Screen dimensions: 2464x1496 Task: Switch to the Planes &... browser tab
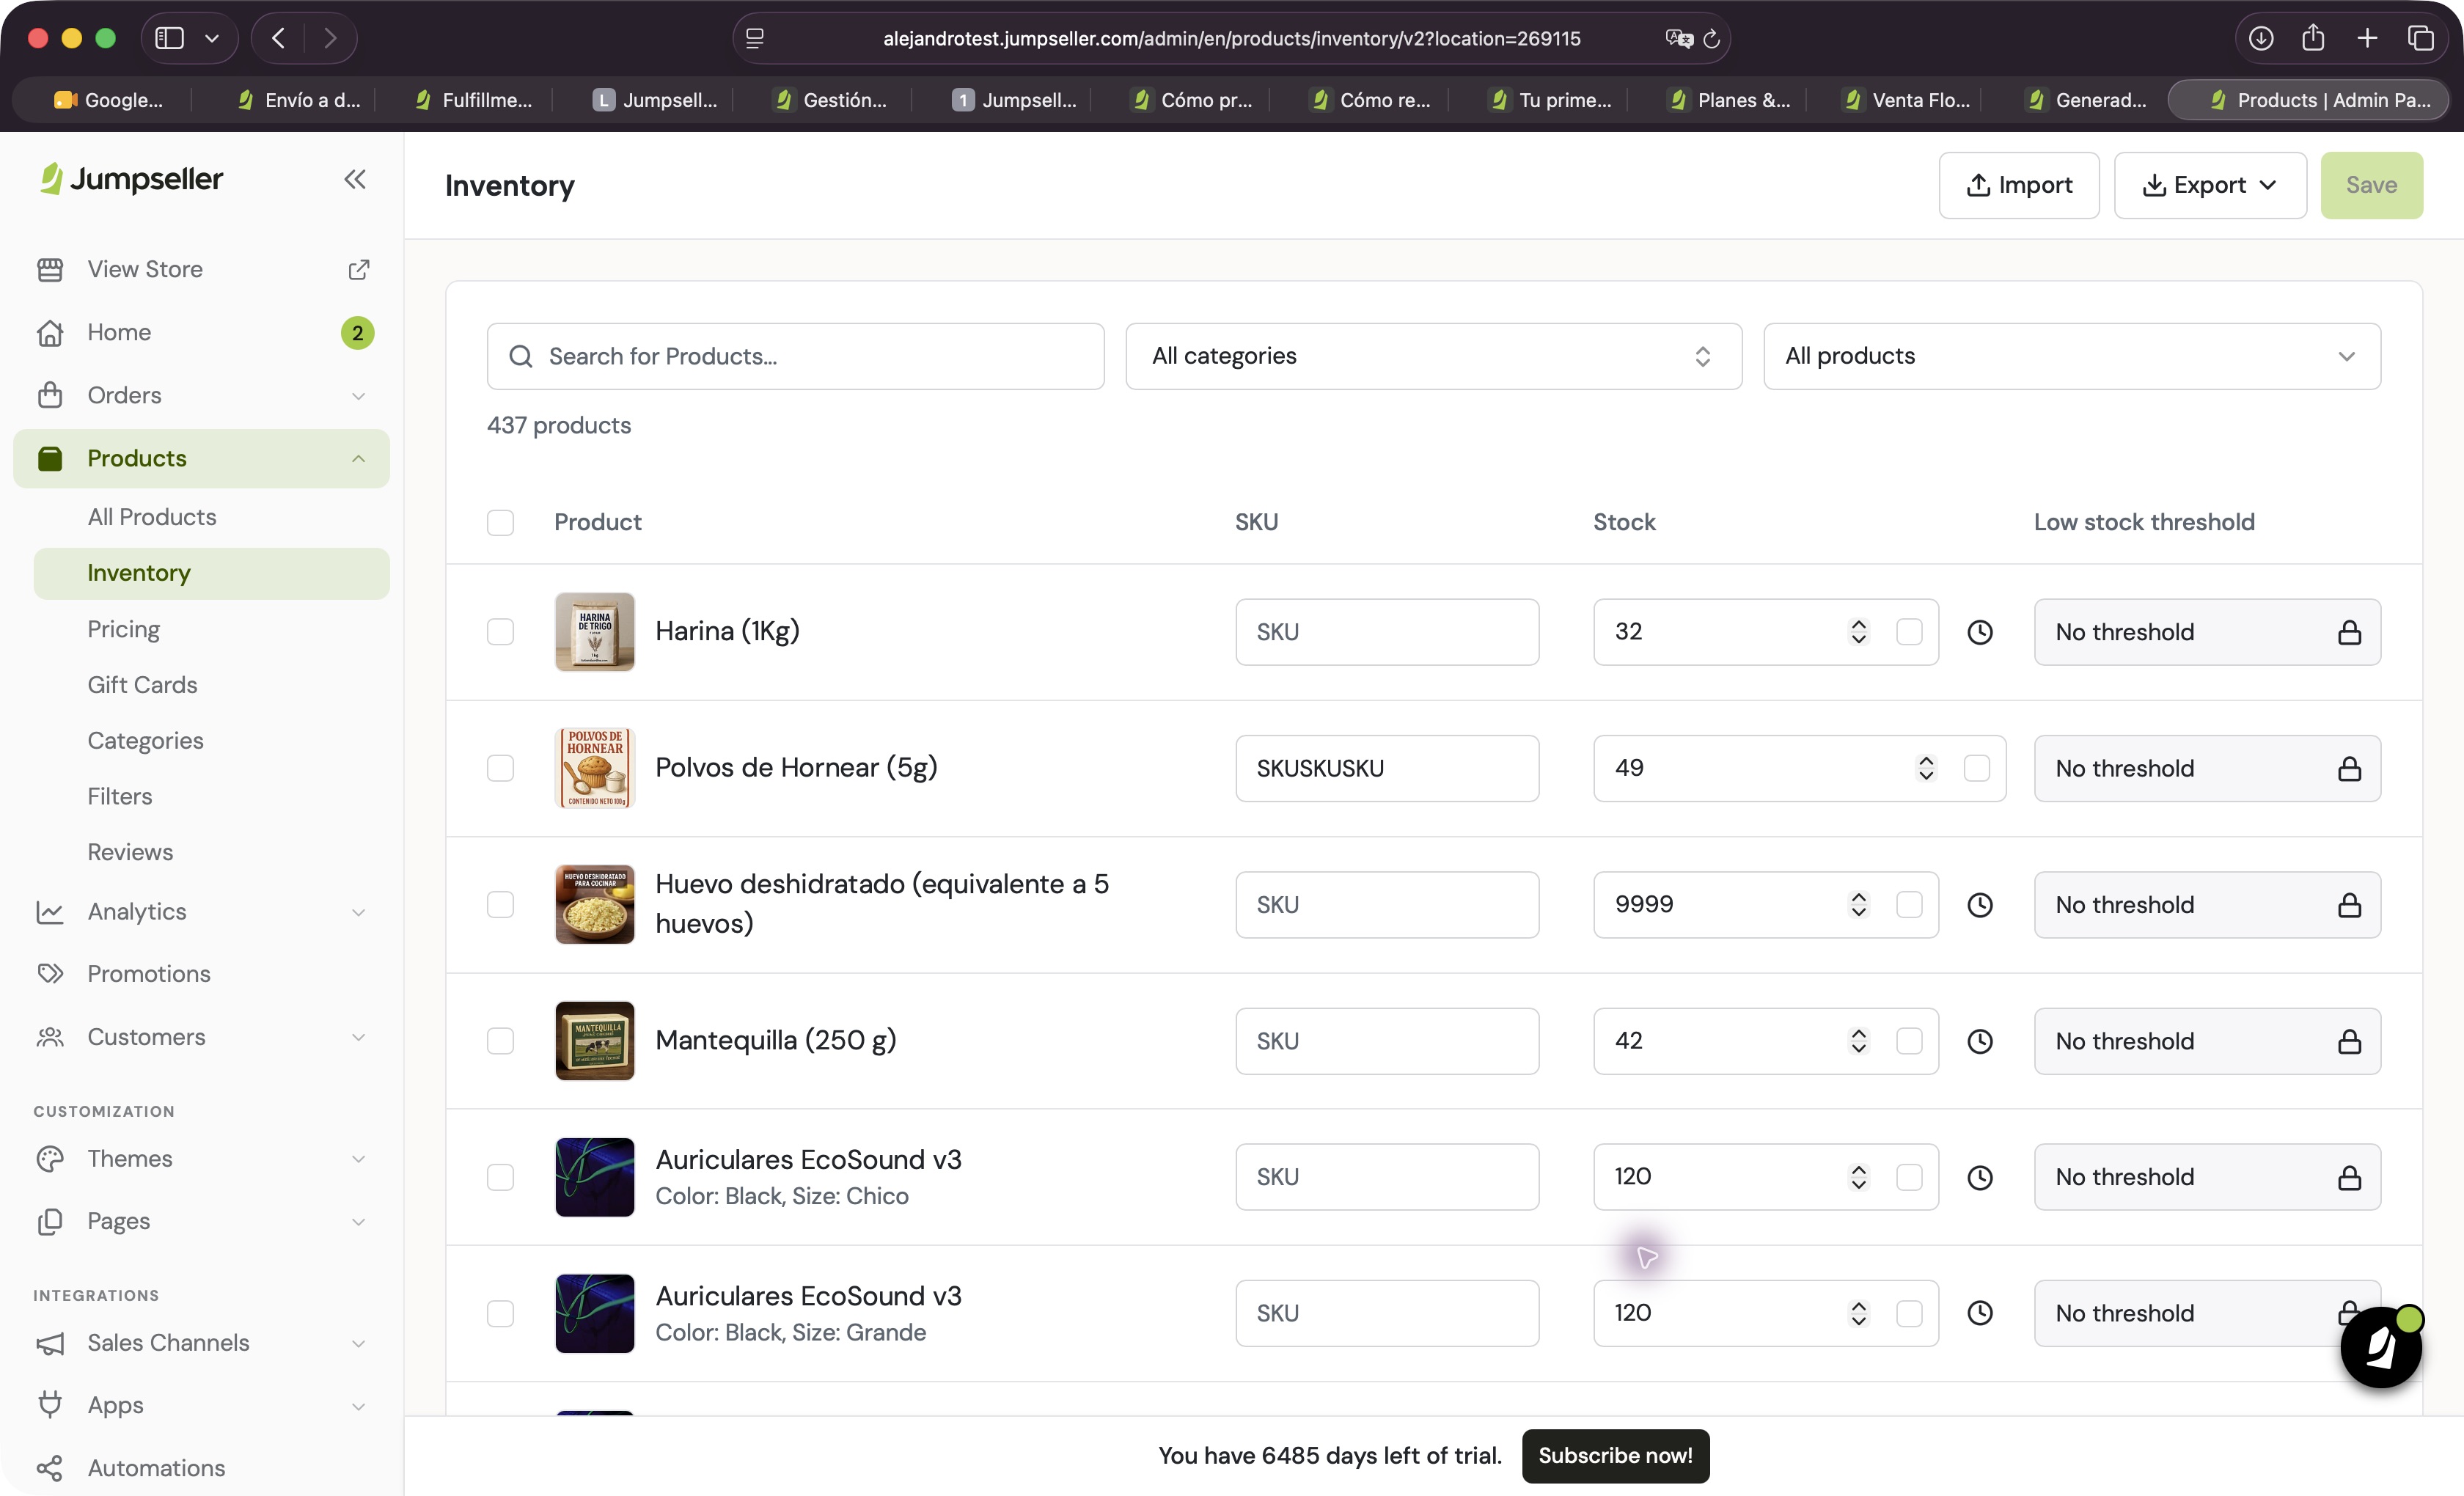1731,100
